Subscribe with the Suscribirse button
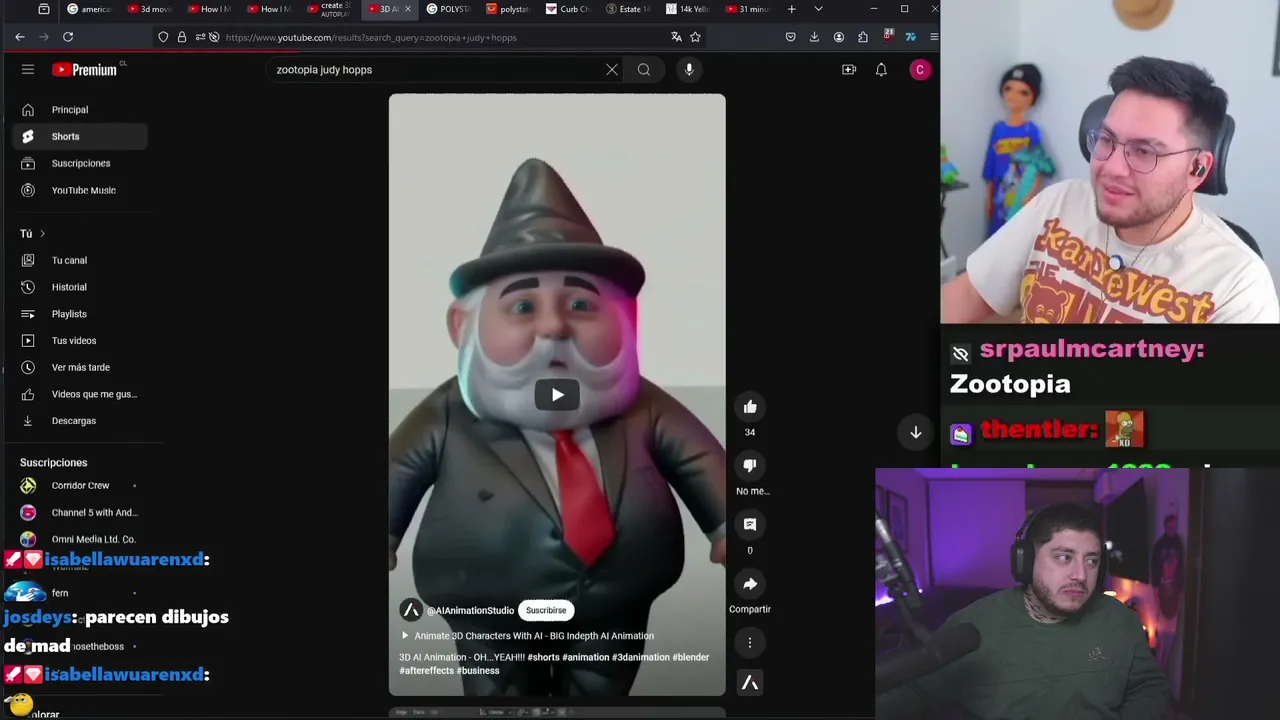The width and height of the screenshot is (1280, 720). (546, 610)
